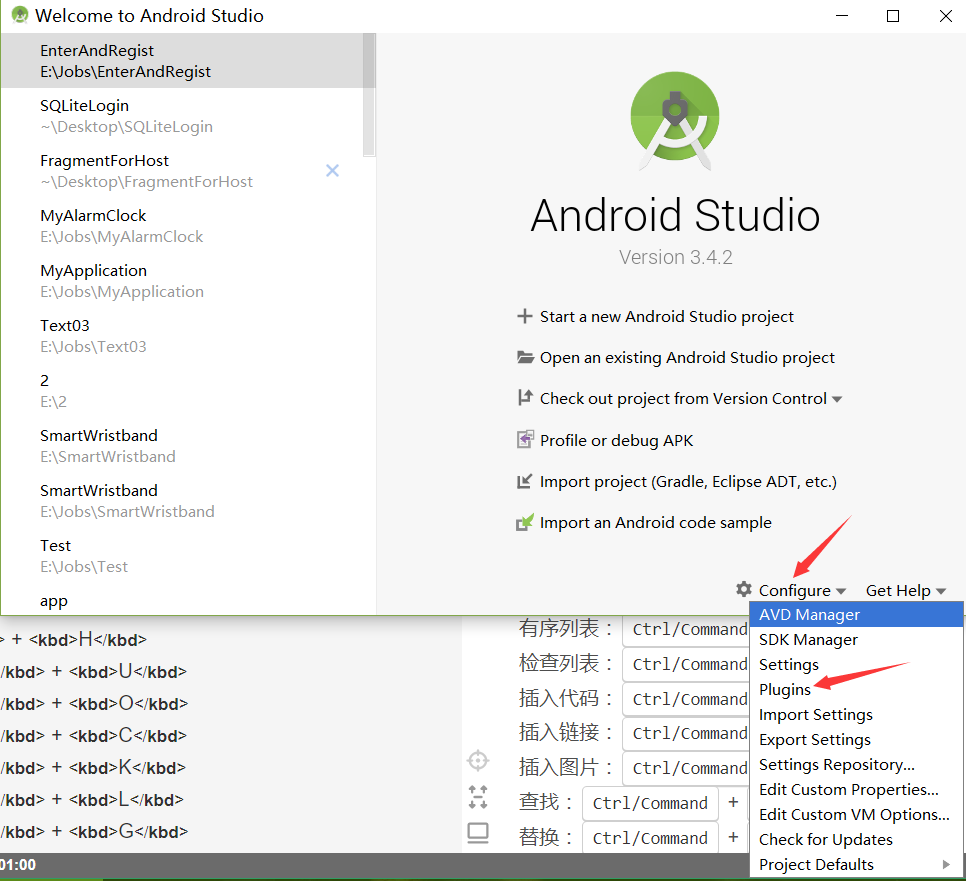966x881 pixels.
Task: Click the 01:00 timestamp in bottom bar
Action: pos(18,864)
